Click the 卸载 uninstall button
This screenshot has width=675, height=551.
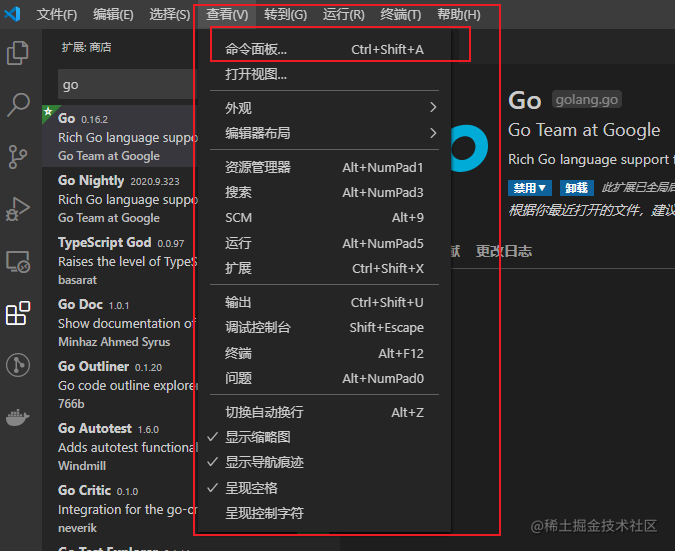coord(576,188)
